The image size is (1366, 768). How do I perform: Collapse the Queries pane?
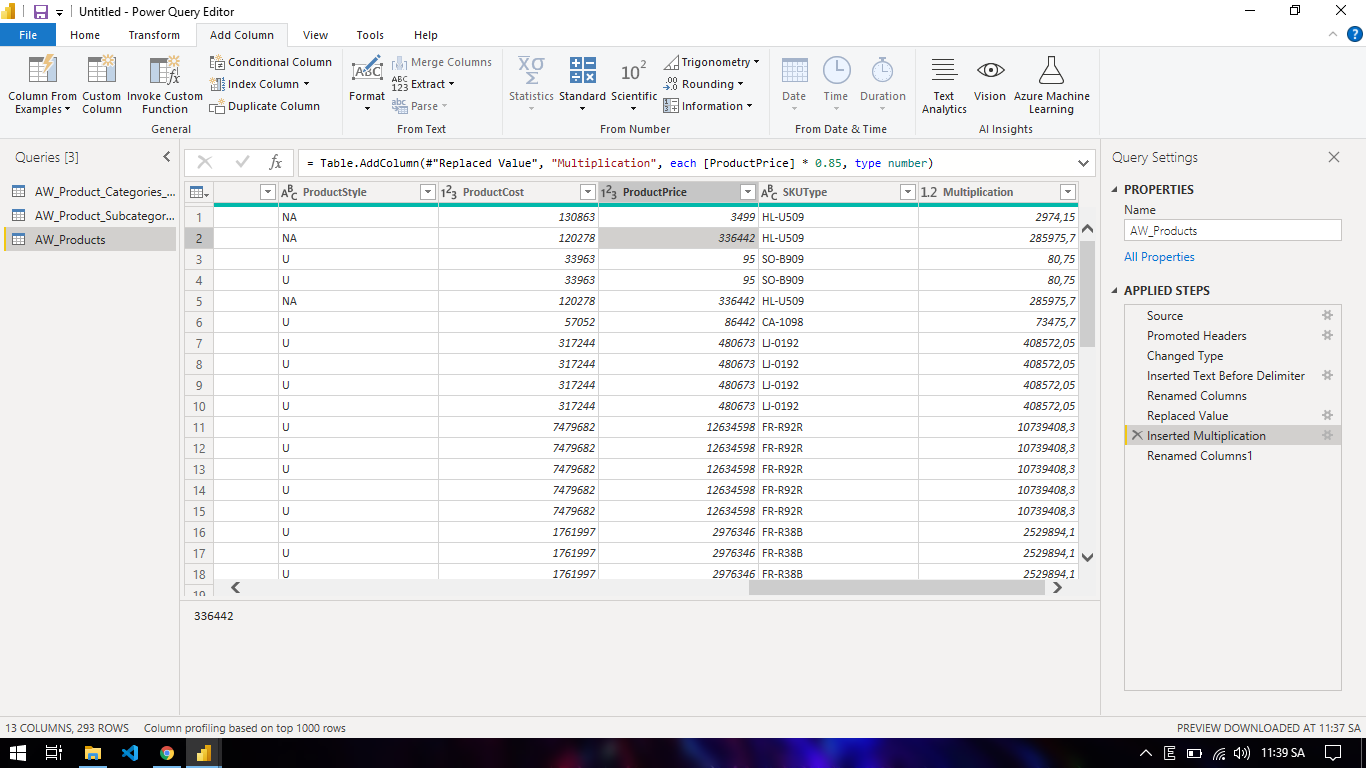(167, 157)
